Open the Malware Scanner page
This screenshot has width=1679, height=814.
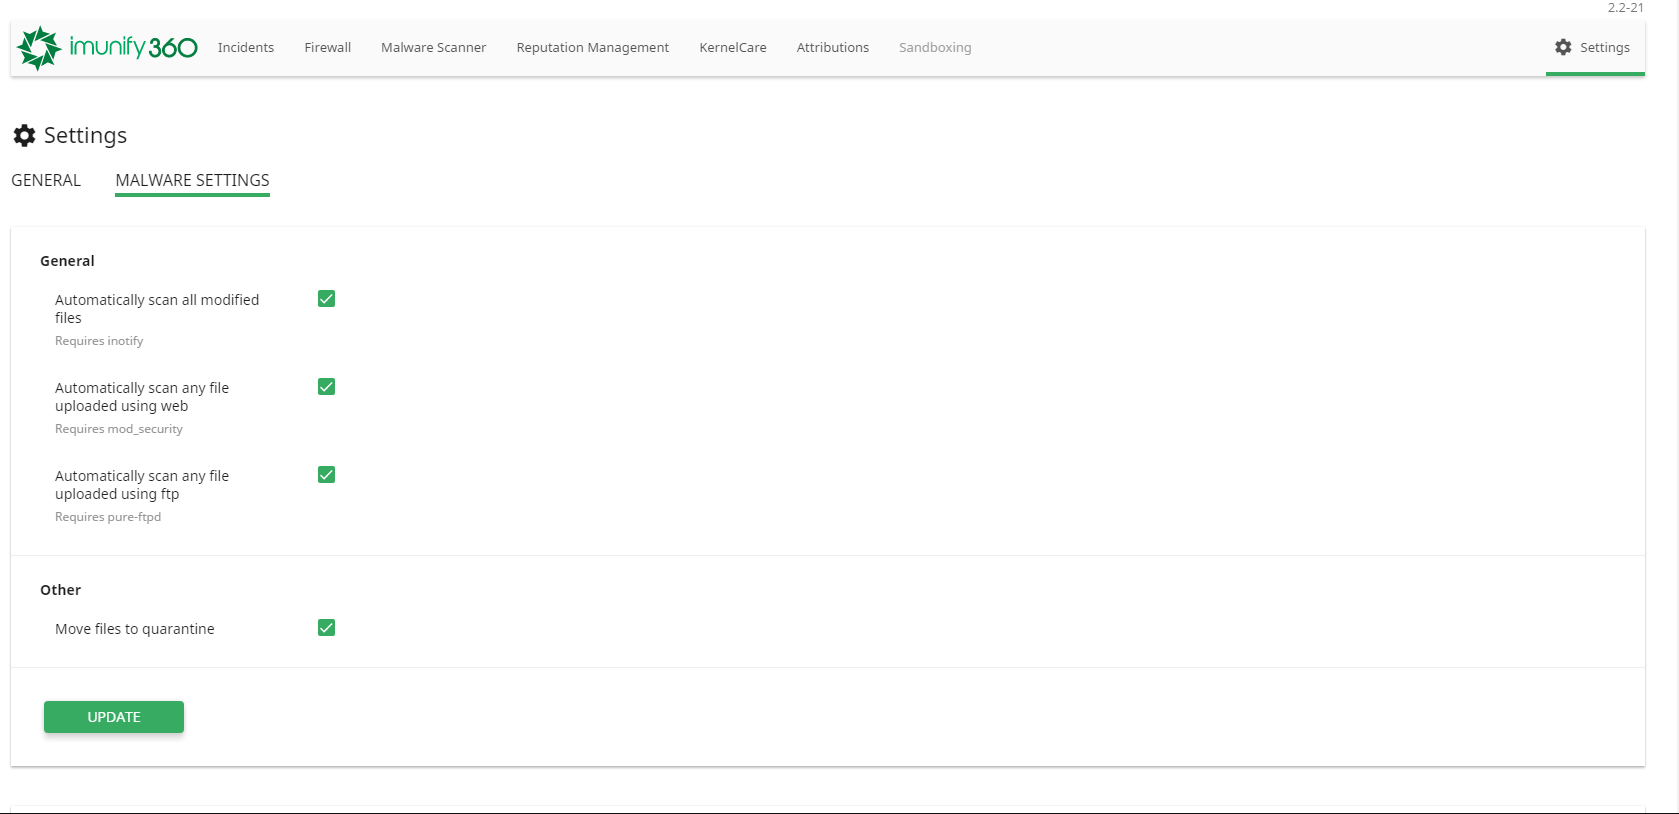coord(433,47)
